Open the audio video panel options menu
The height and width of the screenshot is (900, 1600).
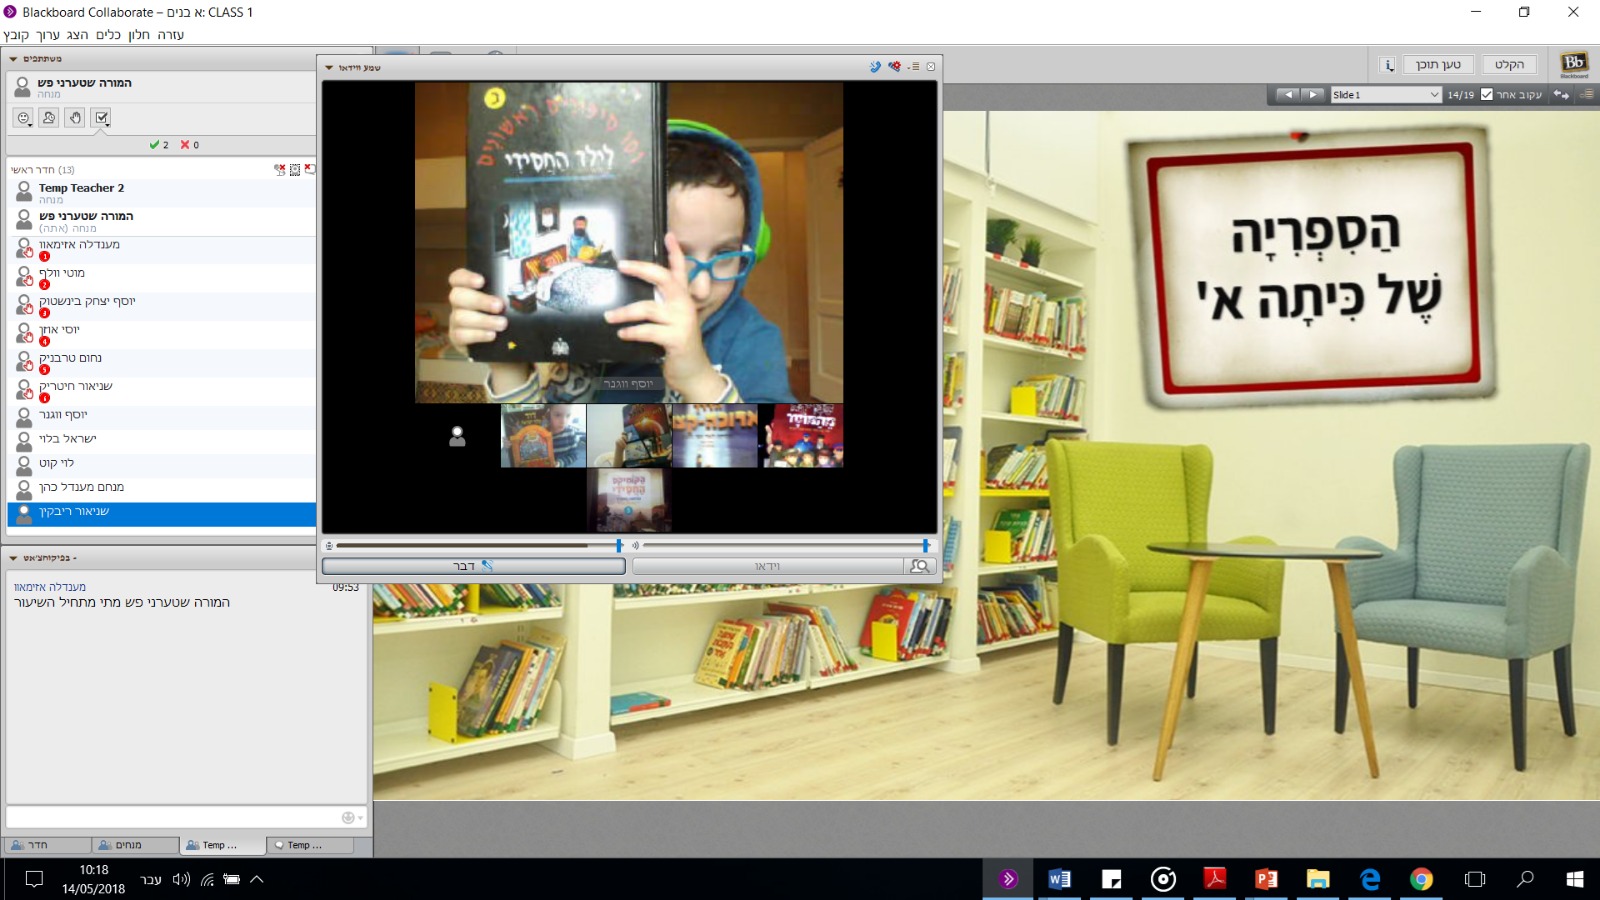tap(914, 67)
